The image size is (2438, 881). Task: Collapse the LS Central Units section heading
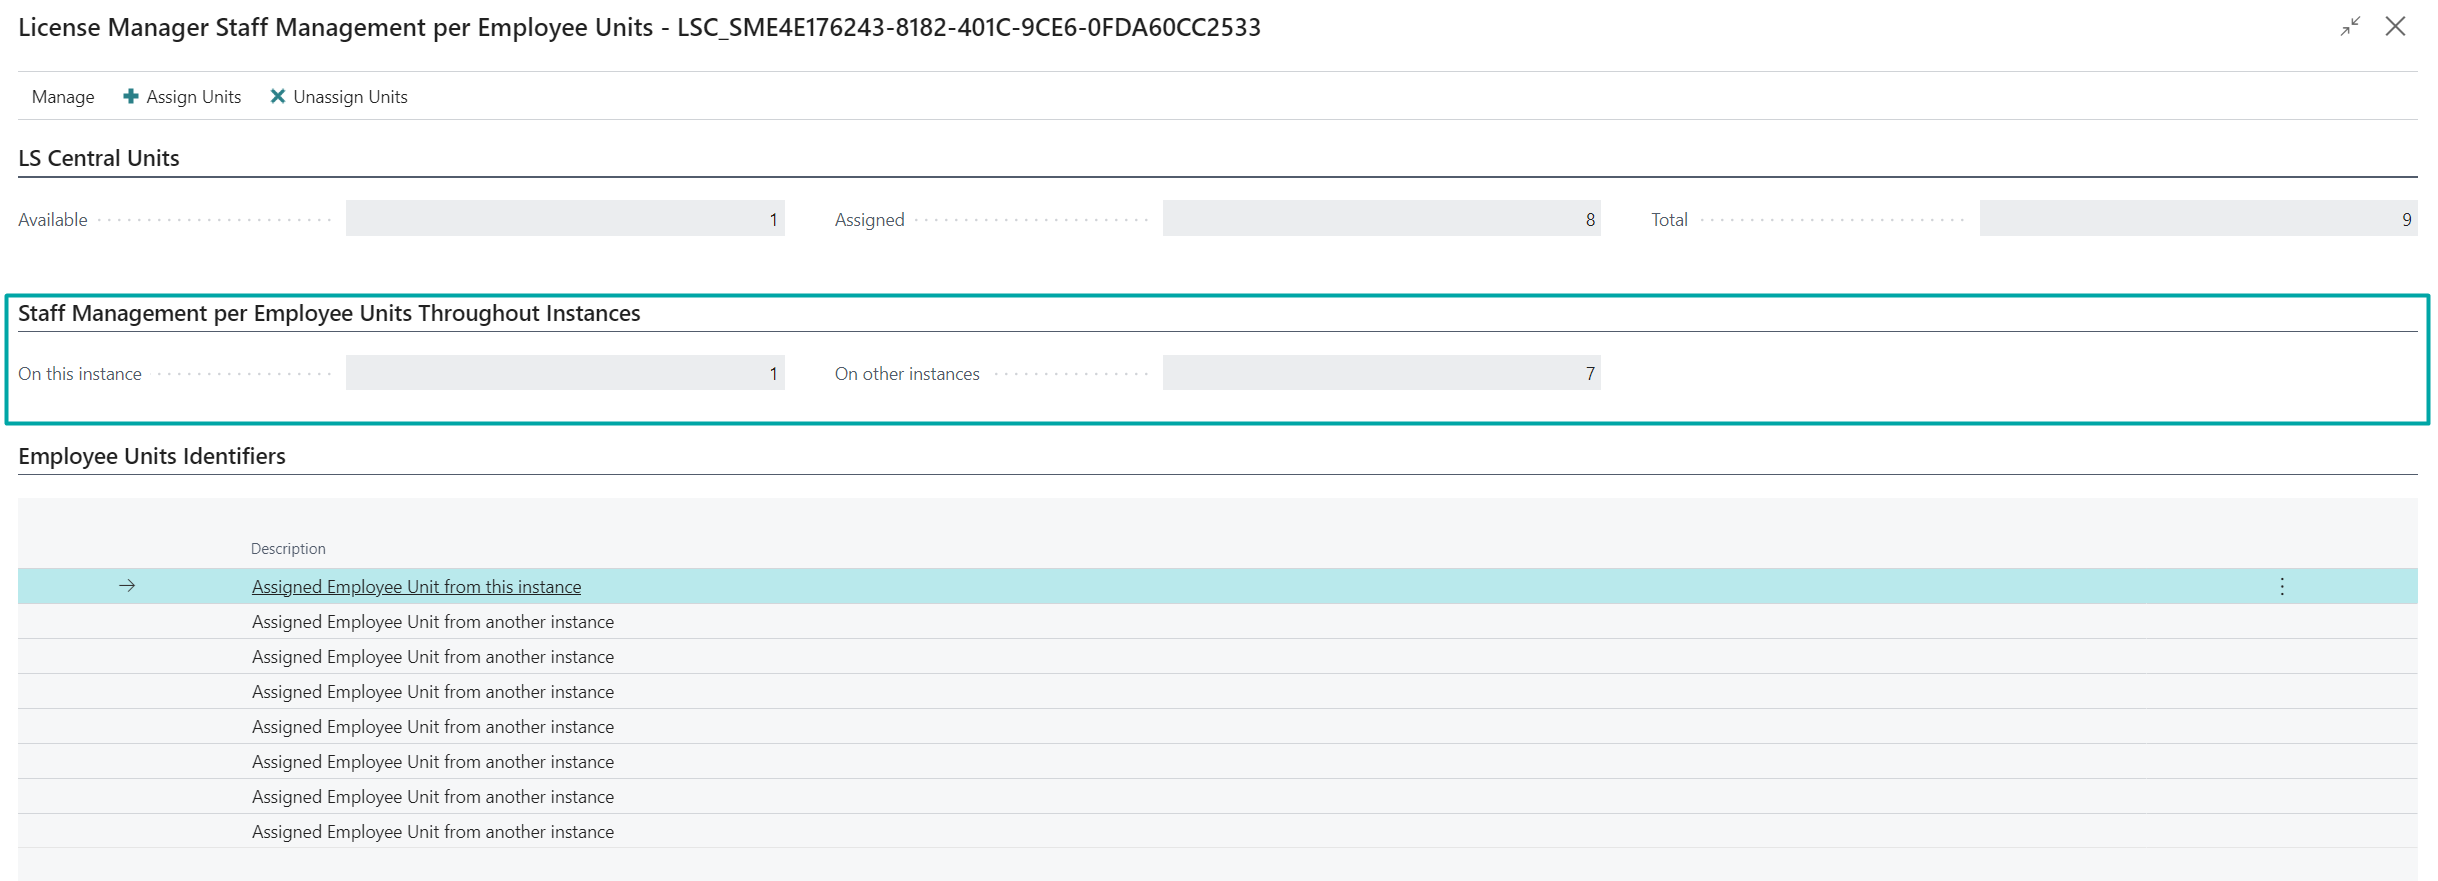99,158
